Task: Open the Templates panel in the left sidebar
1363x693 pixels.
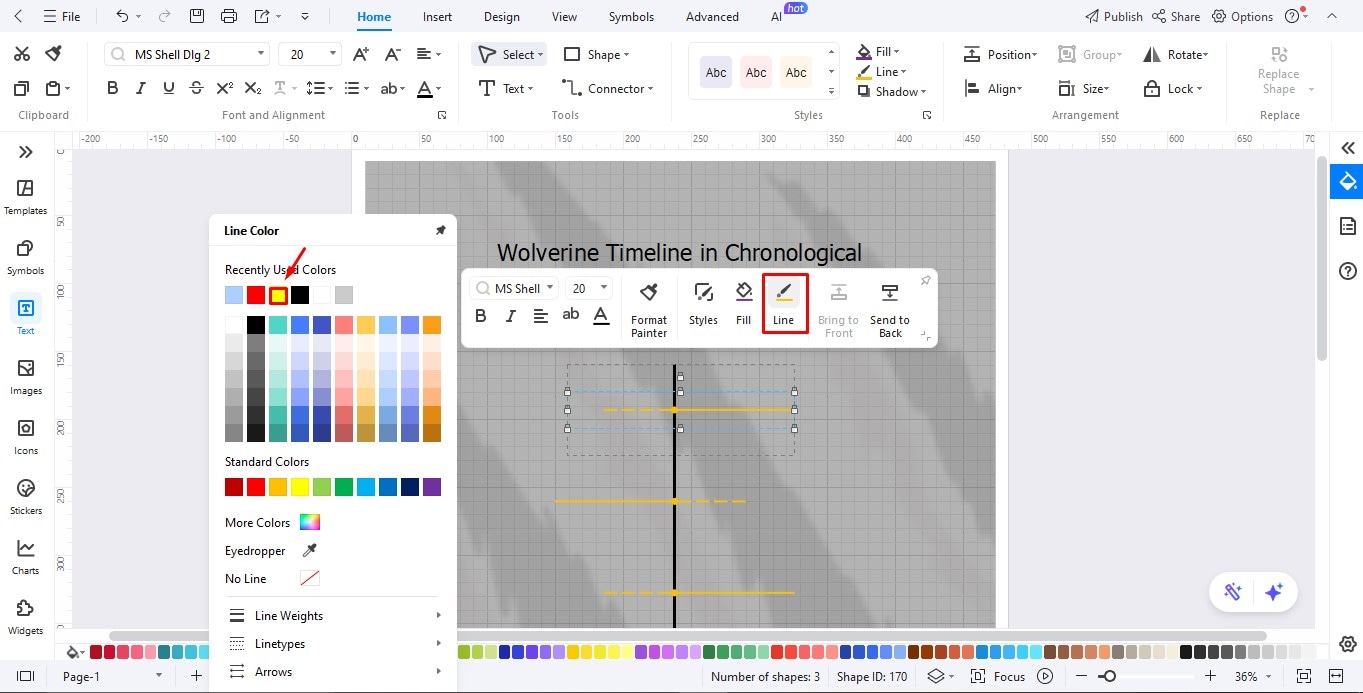Action: point(26,197)
